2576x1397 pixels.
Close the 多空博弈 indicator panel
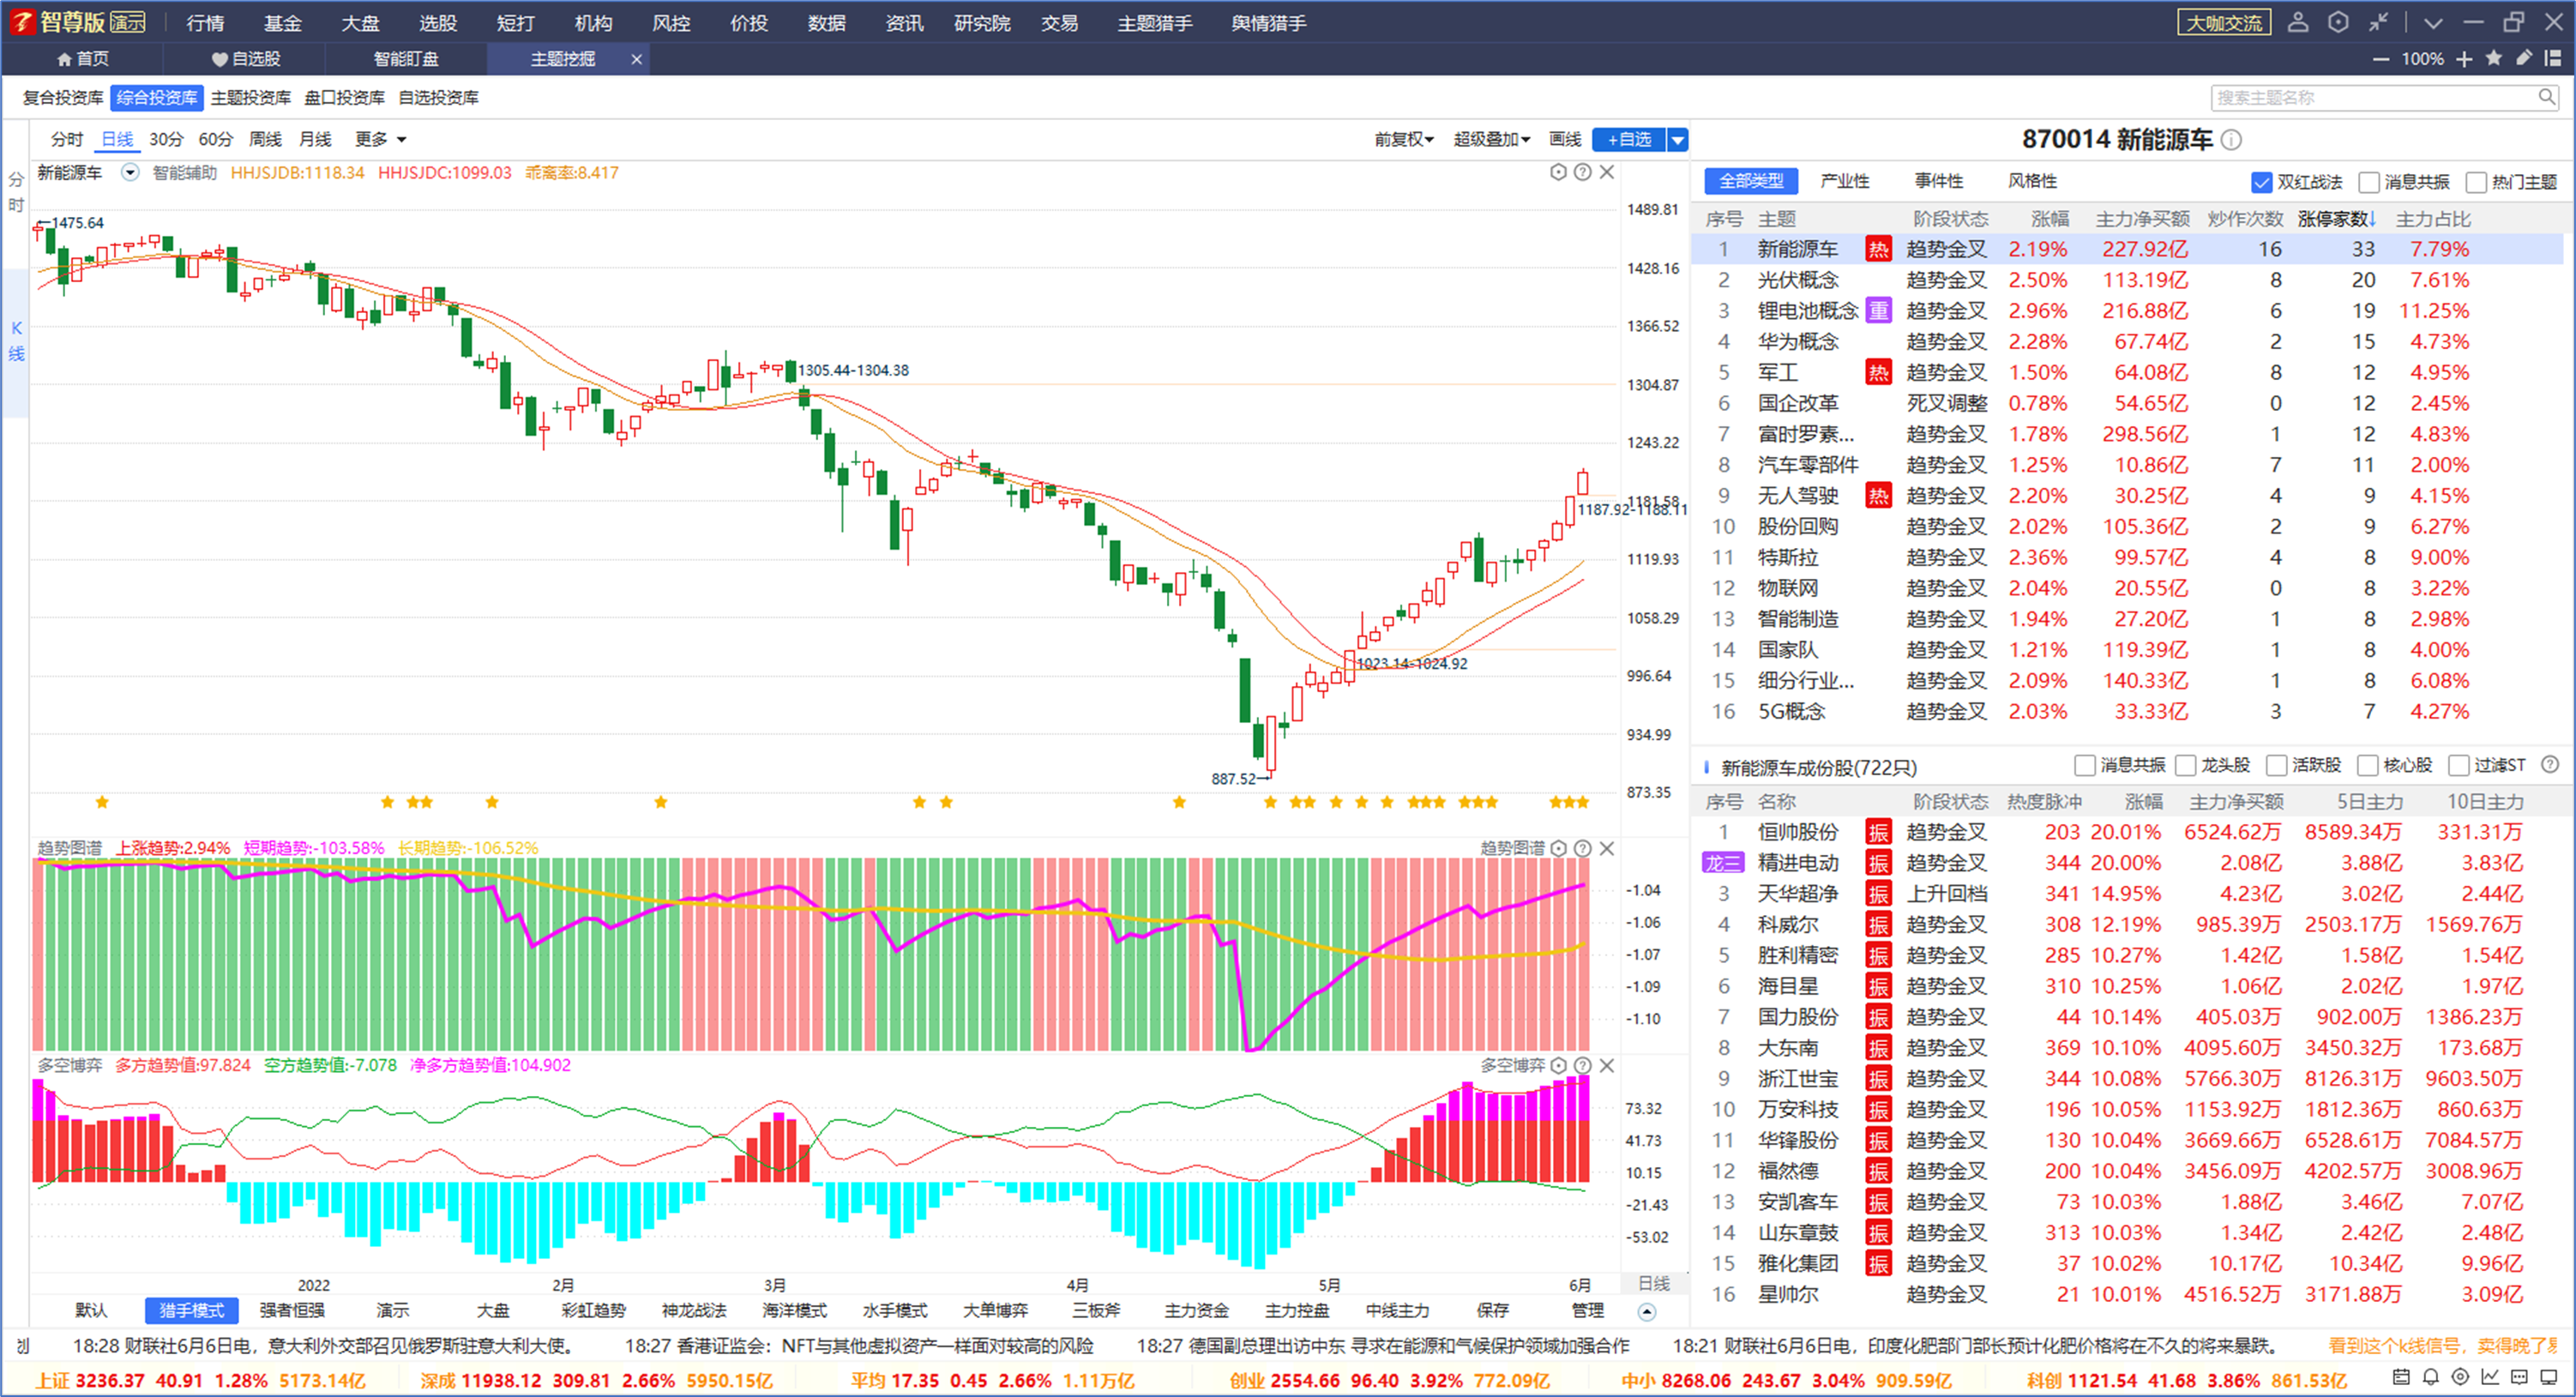point(1607,1065)
